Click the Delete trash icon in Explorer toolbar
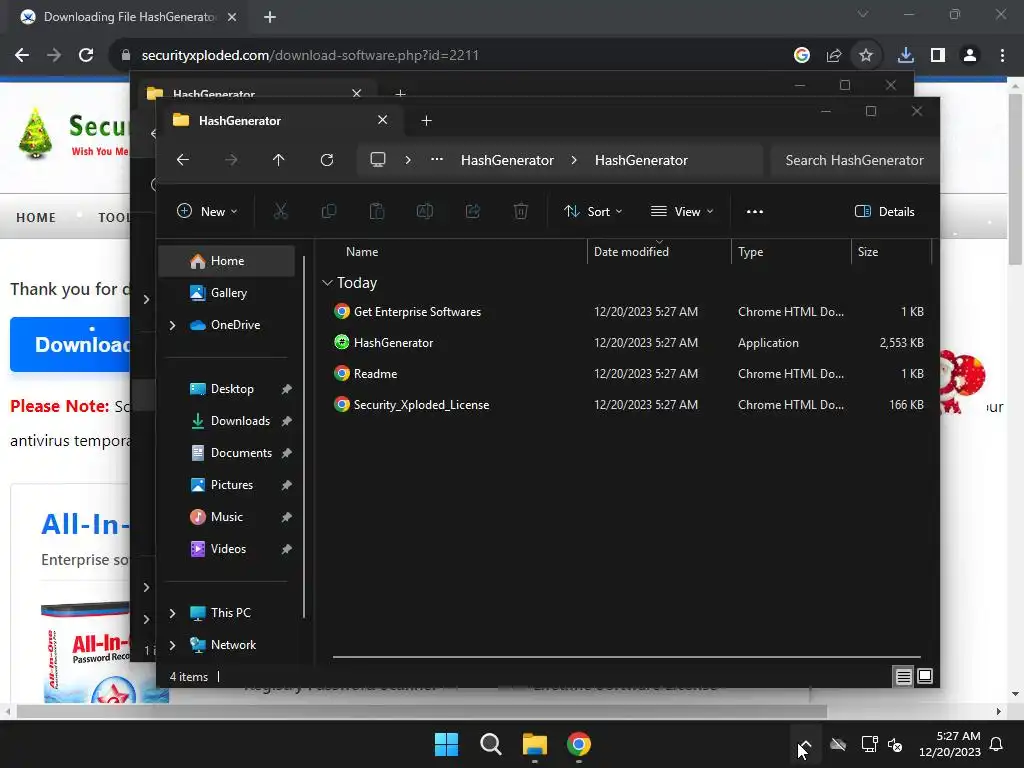The image size is (1024, 768). 520,212
